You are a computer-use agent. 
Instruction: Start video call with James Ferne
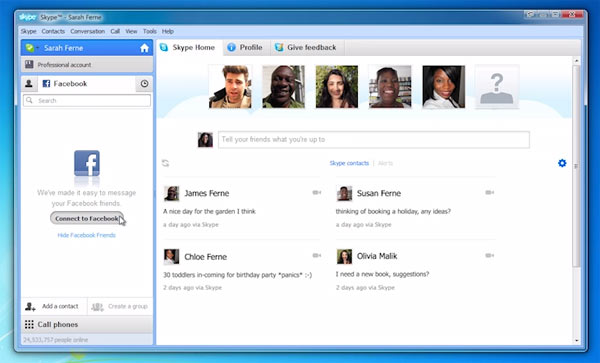[x=316, y=192]
